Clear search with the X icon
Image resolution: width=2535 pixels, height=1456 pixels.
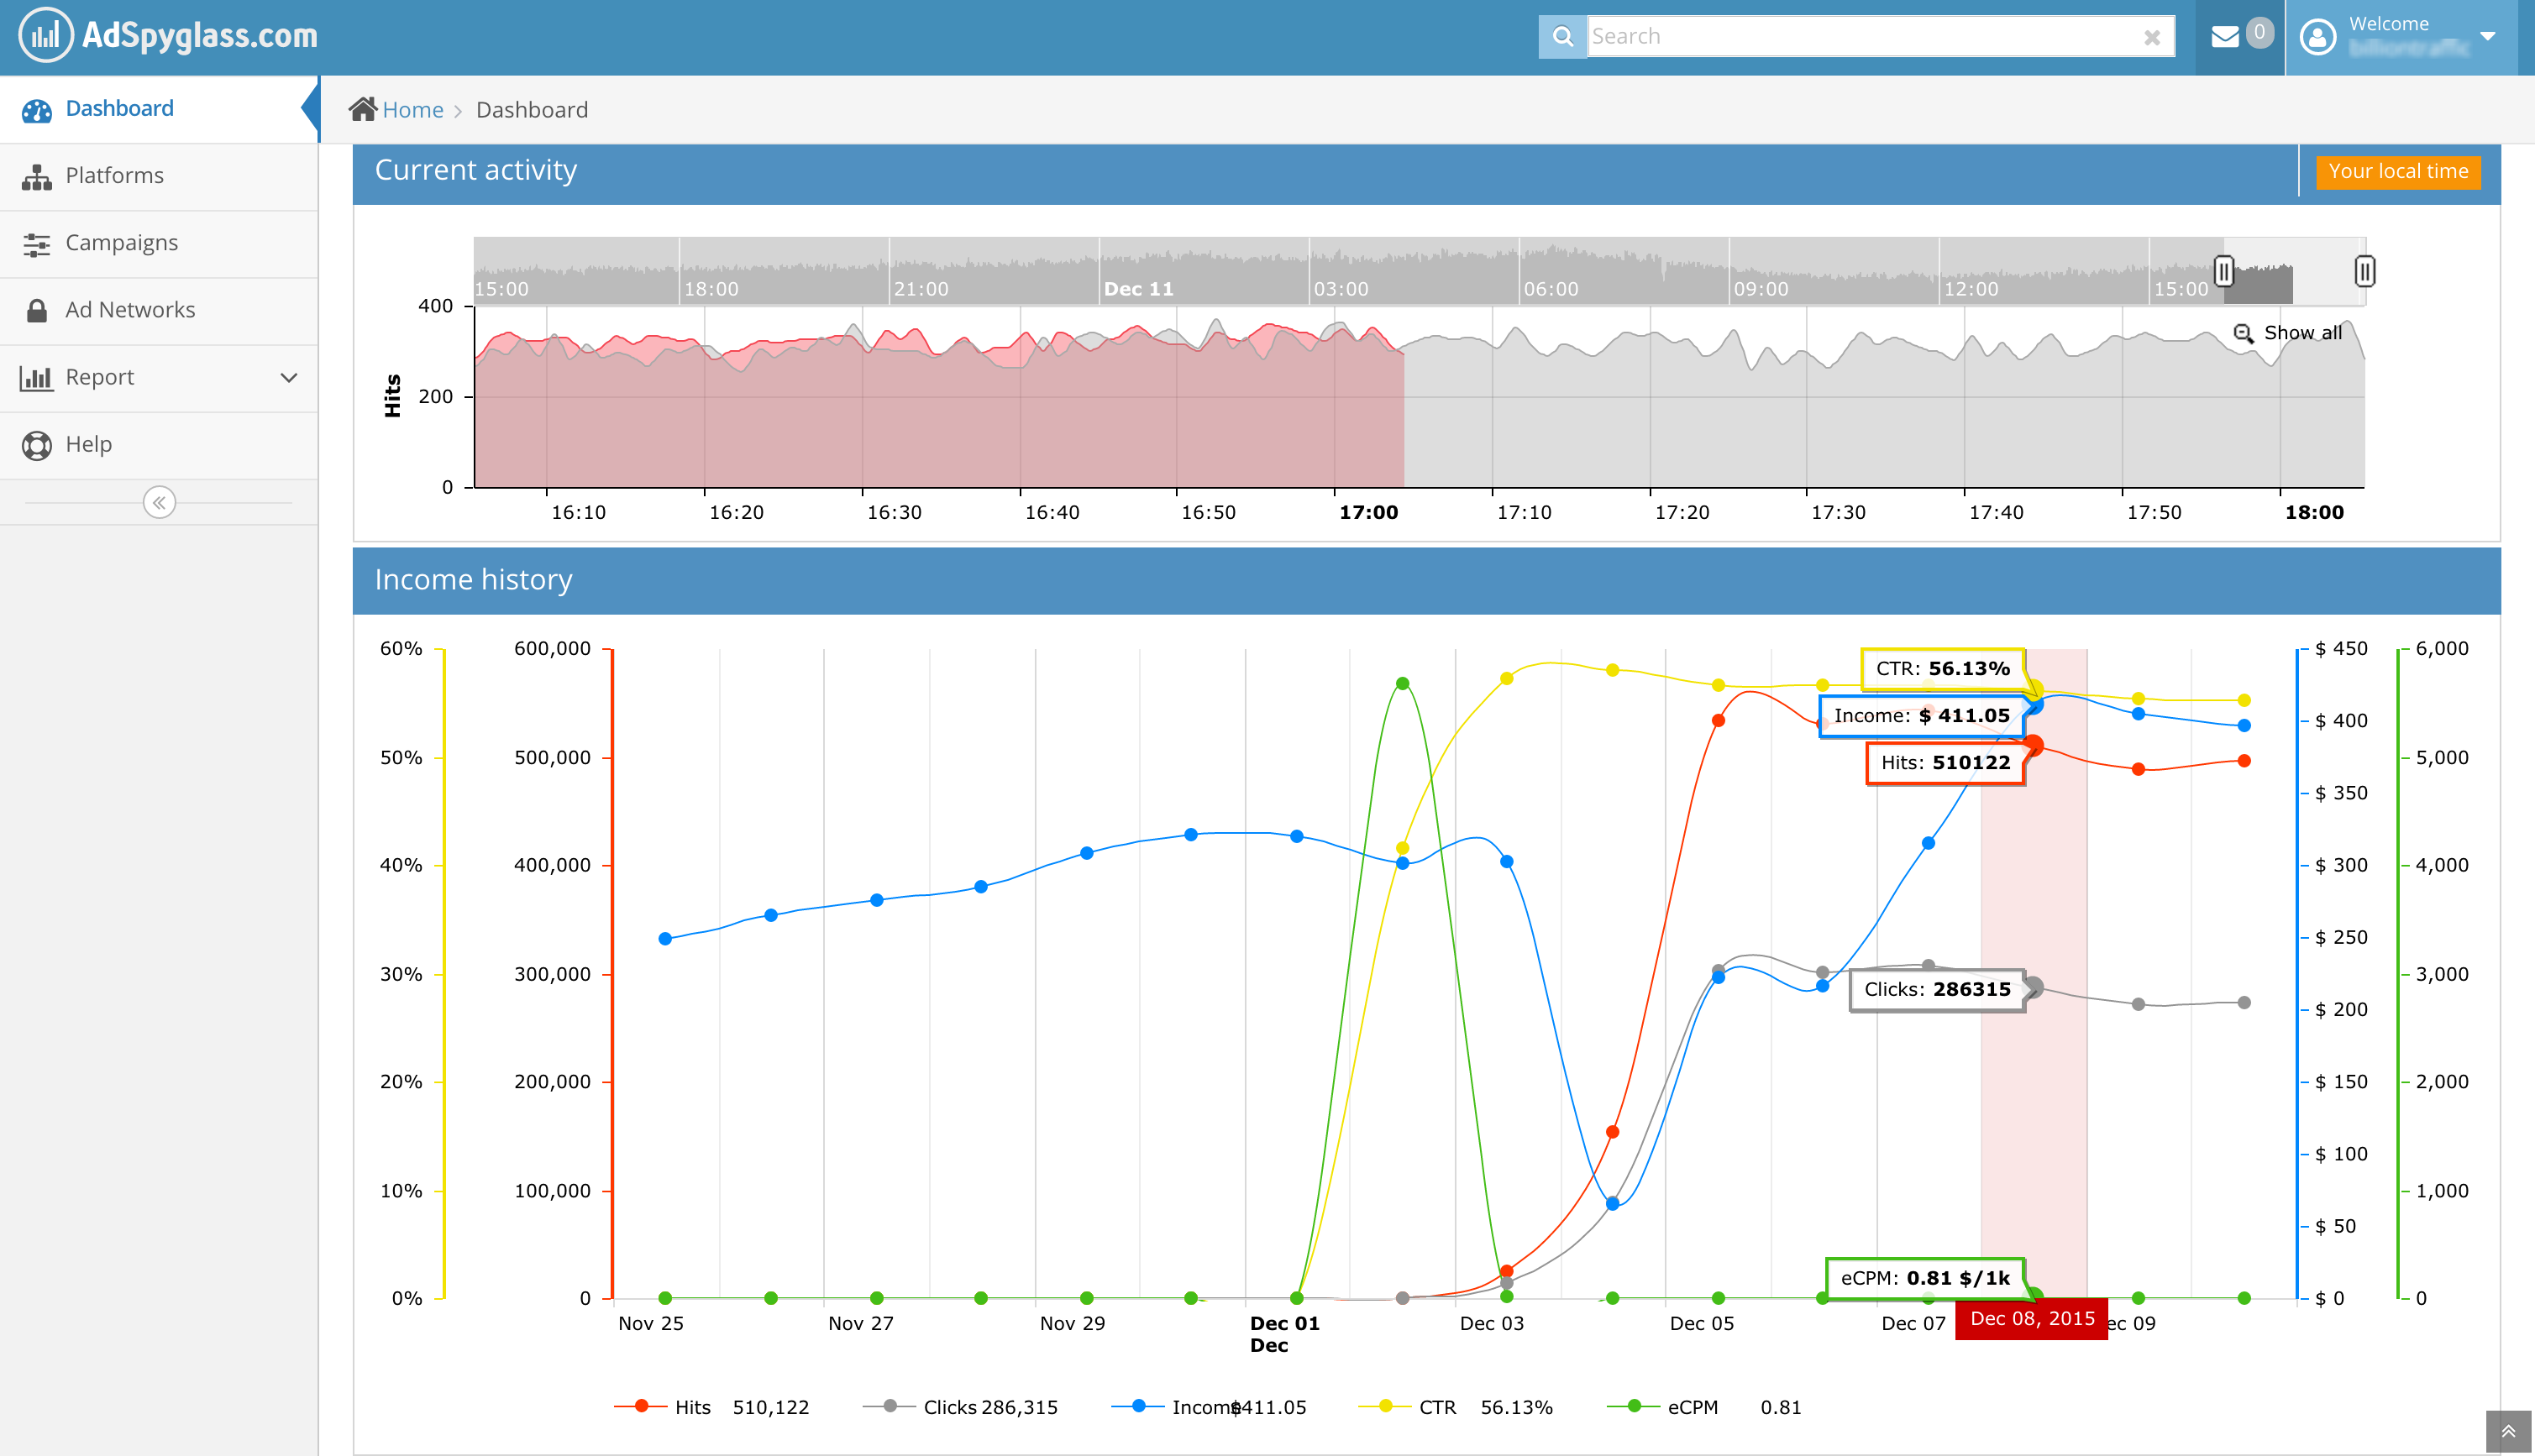(x=2152, y=38)
